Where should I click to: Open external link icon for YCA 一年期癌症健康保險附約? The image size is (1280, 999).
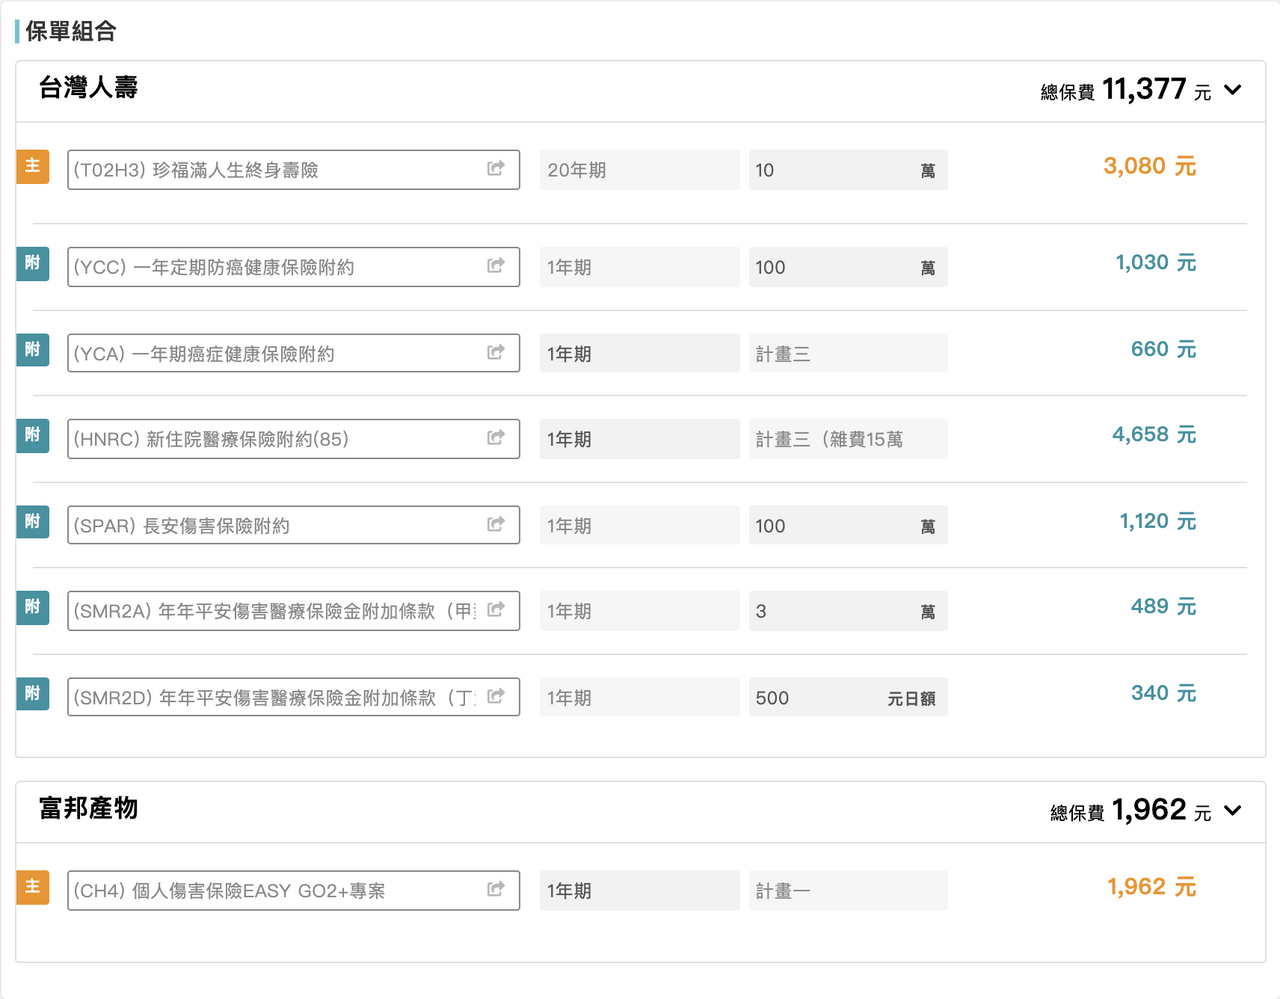(496, 352)
